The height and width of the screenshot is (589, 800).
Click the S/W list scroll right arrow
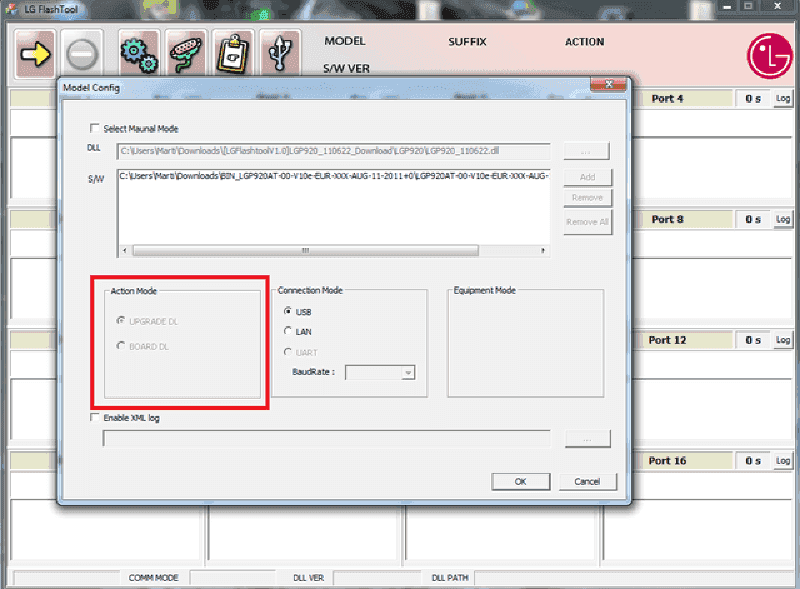543,251
